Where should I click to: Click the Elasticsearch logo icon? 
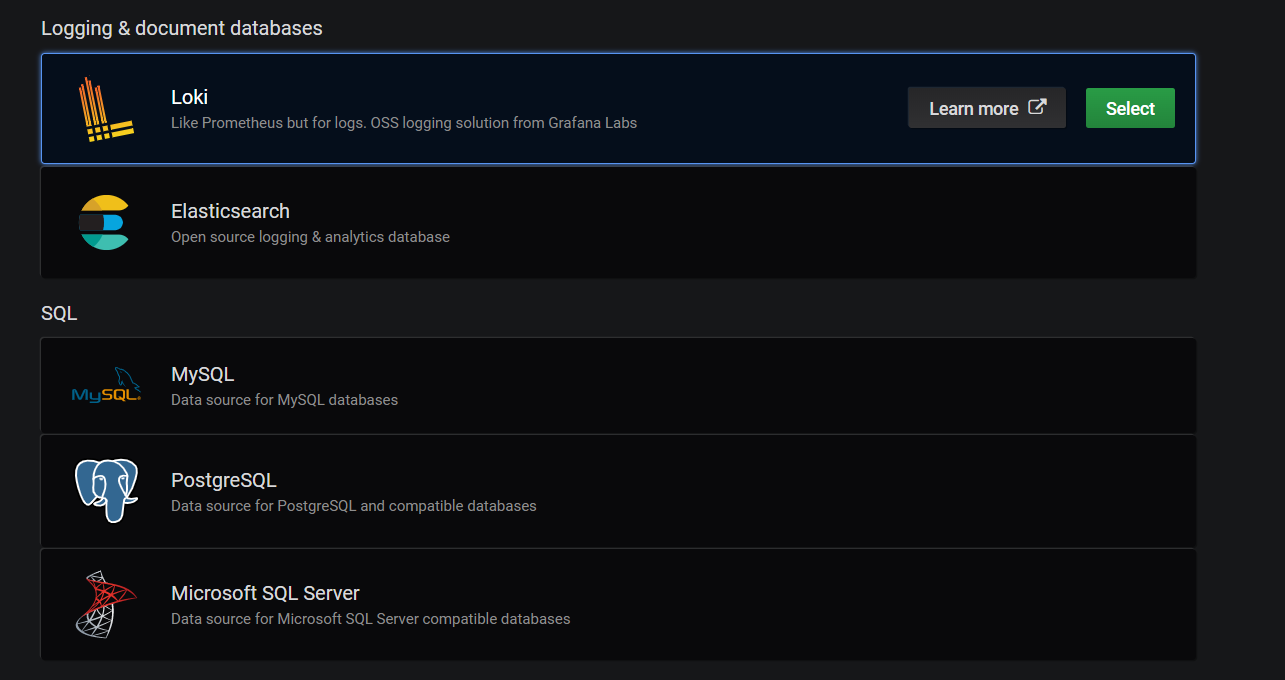(x=105, y=222)
